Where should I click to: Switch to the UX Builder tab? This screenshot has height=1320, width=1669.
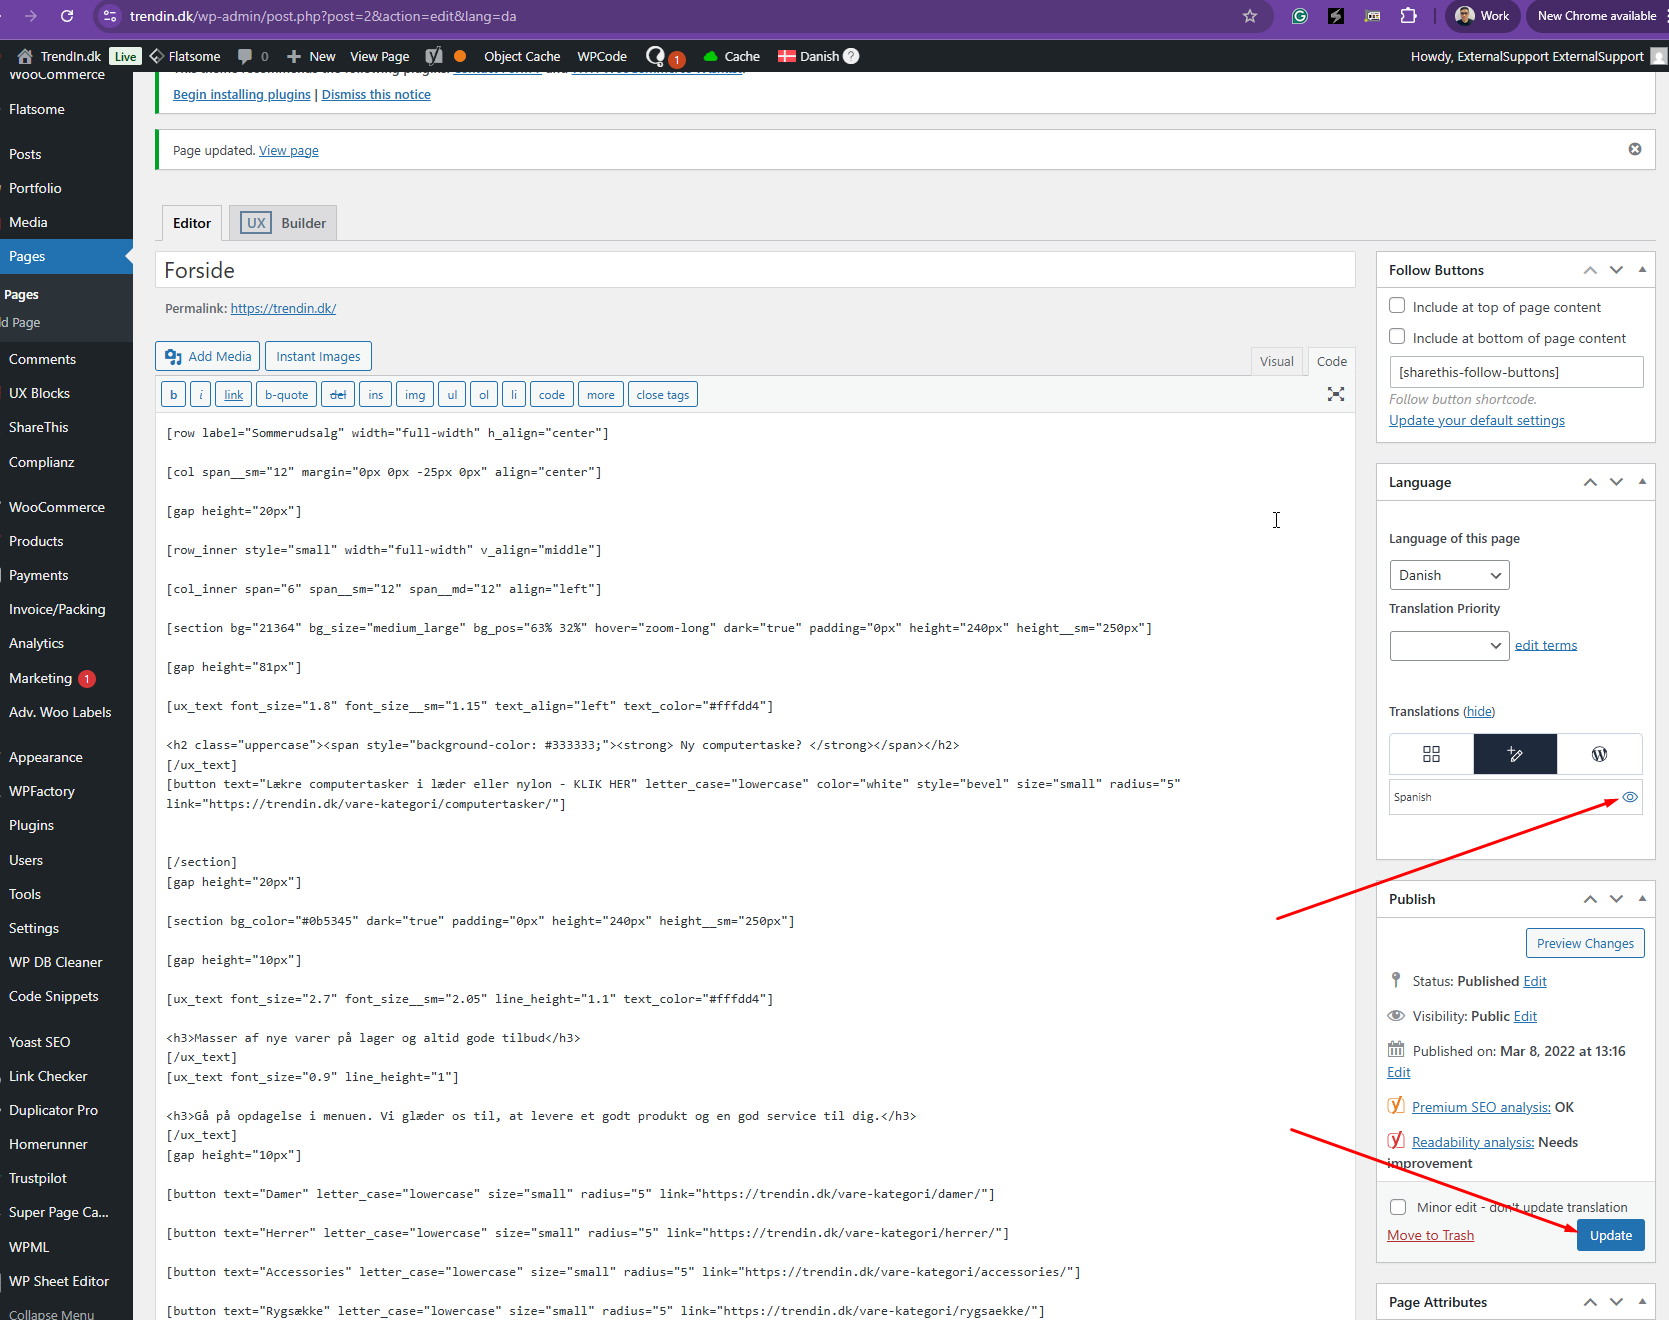click(x=284, y=223)
